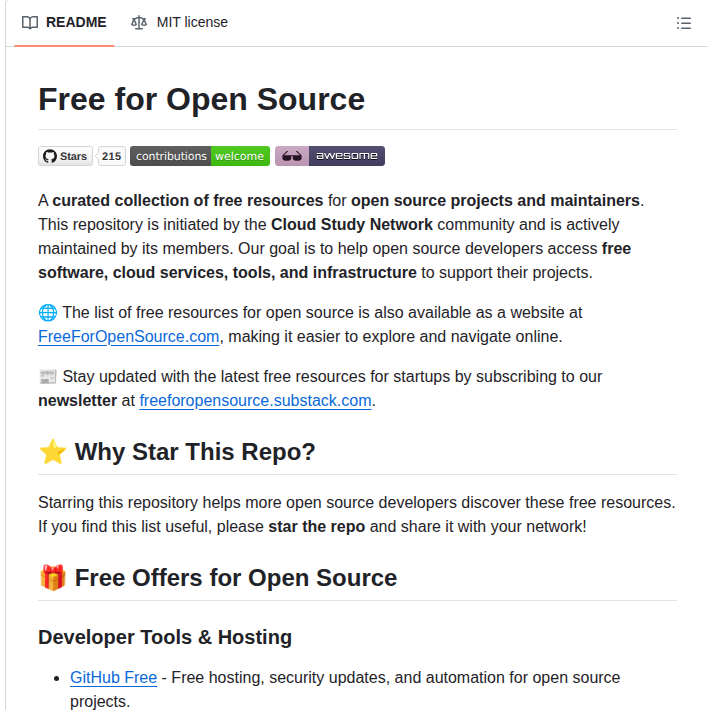
Task: Click the awesome sunglasses badge
Action: pos(330,156)
